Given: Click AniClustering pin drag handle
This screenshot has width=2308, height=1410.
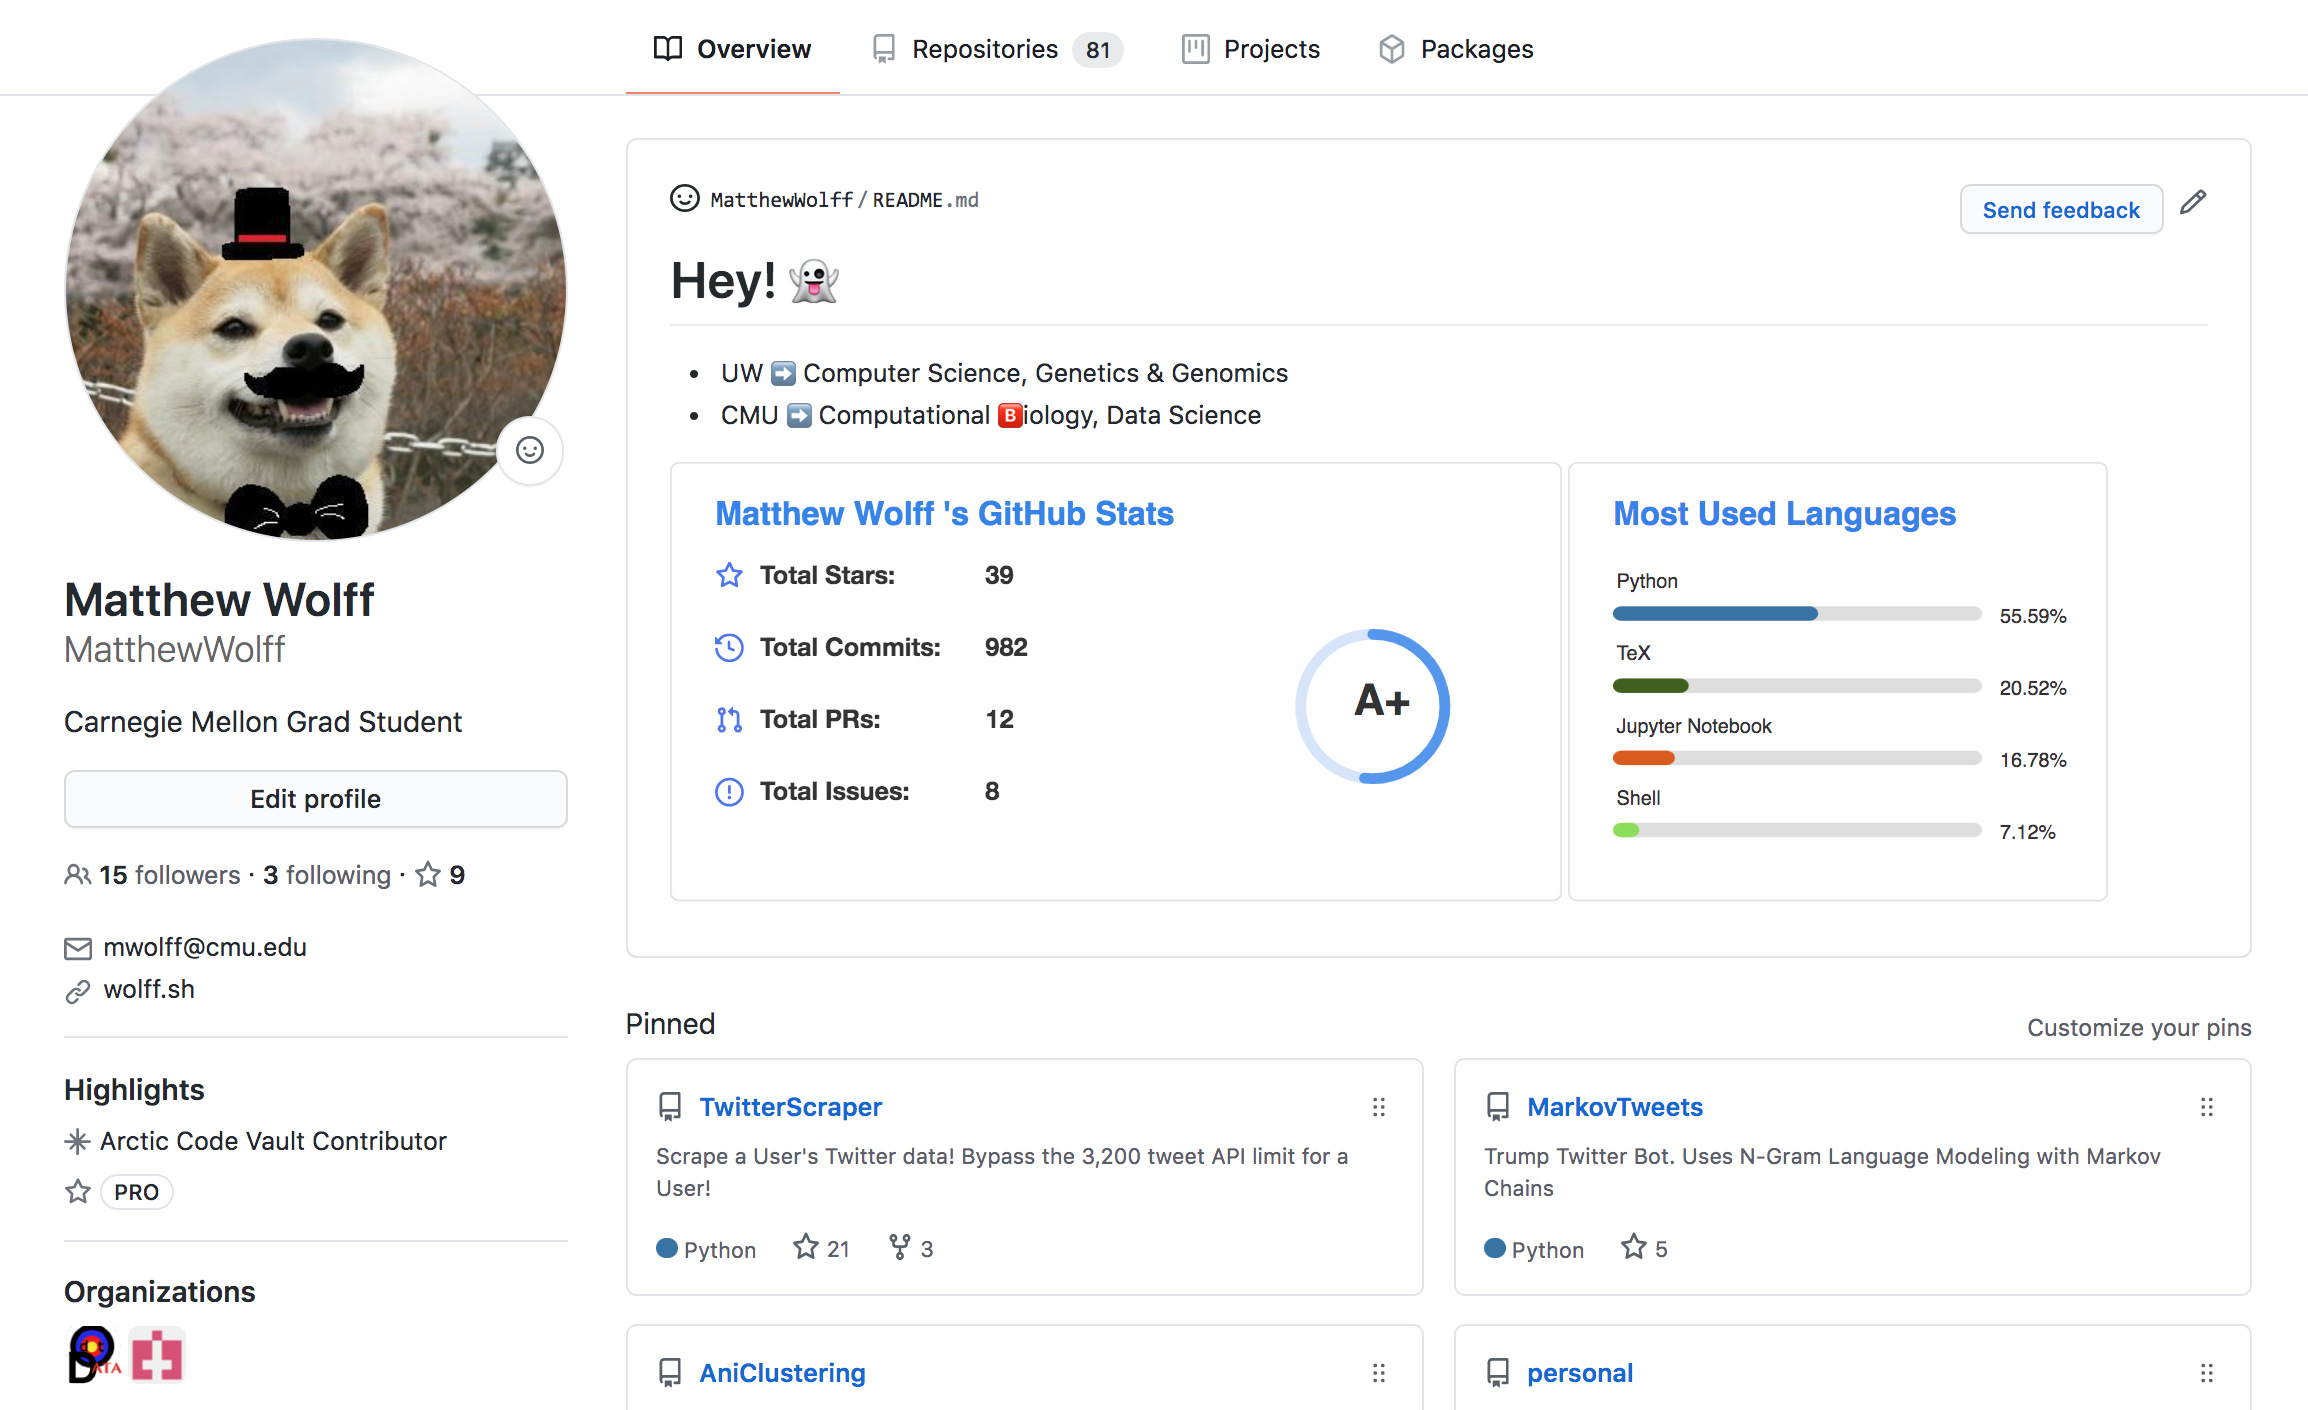Looking at the screenshot, I should tap(1379, 1373).
